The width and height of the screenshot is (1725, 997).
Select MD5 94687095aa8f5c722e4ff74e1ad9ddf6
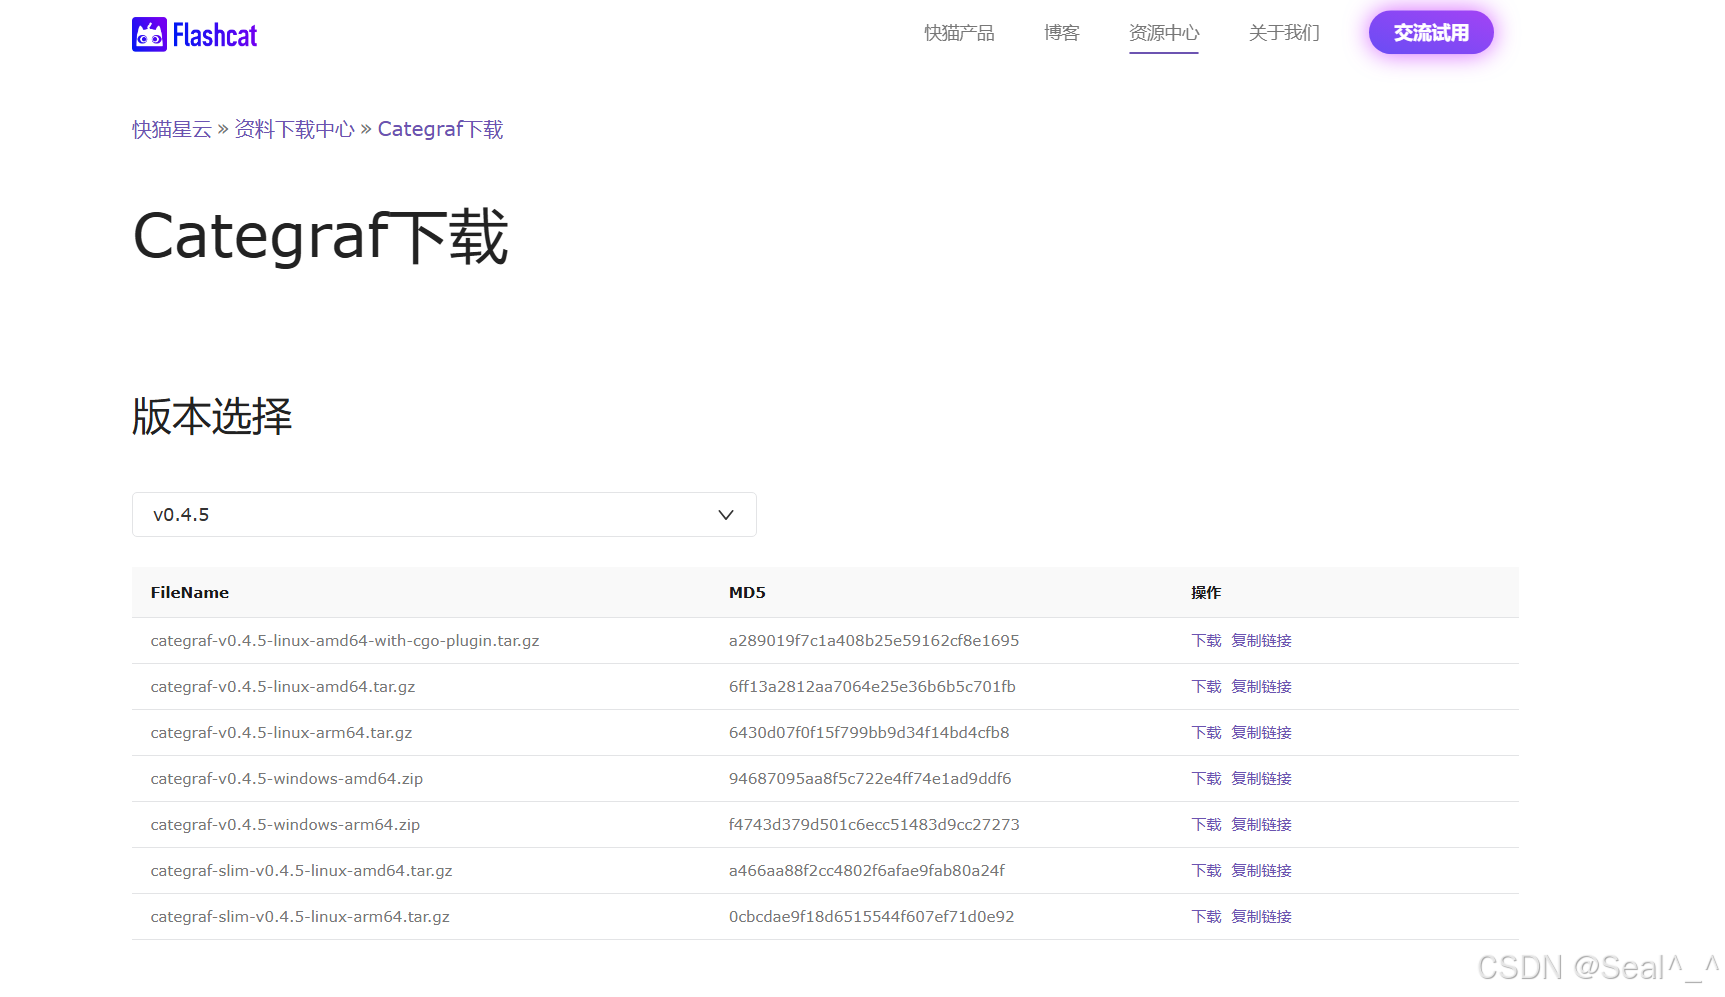point(870,778)
